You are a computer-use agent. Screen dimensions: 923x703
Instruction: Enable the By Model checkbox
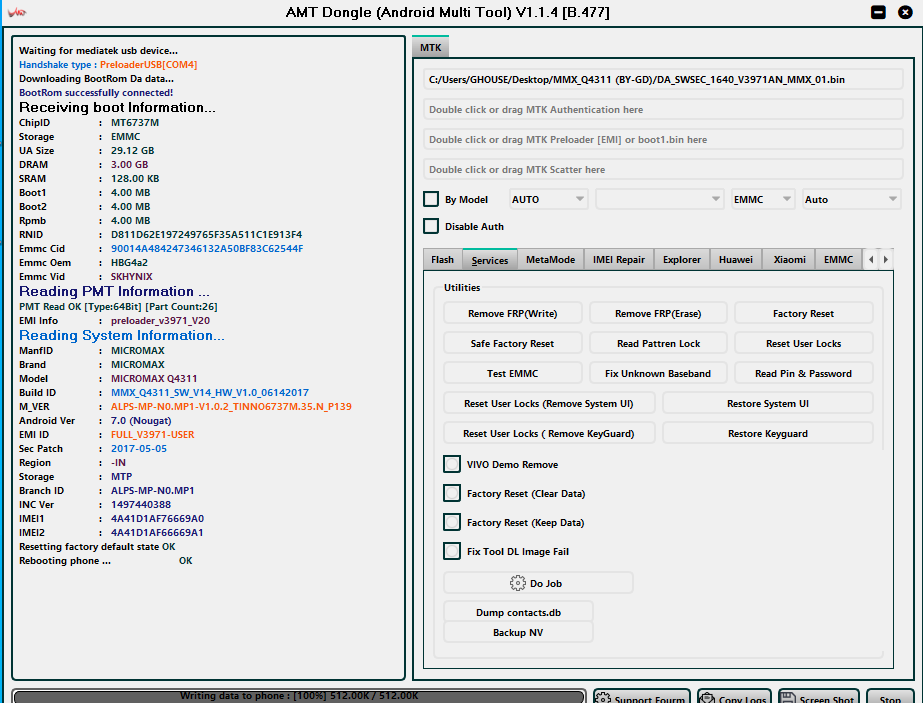(431, 199)
